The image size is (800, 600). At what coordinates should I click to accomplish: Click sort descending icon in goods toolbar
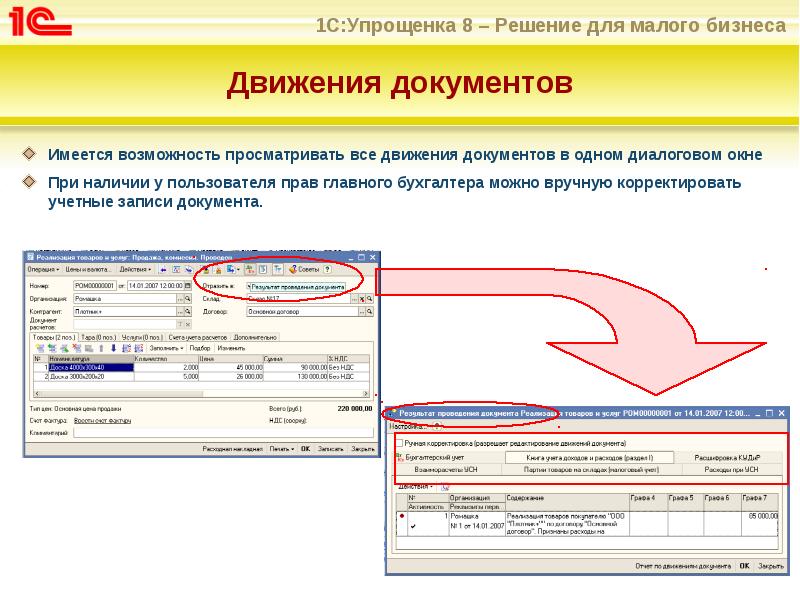(x=139, y=348)
